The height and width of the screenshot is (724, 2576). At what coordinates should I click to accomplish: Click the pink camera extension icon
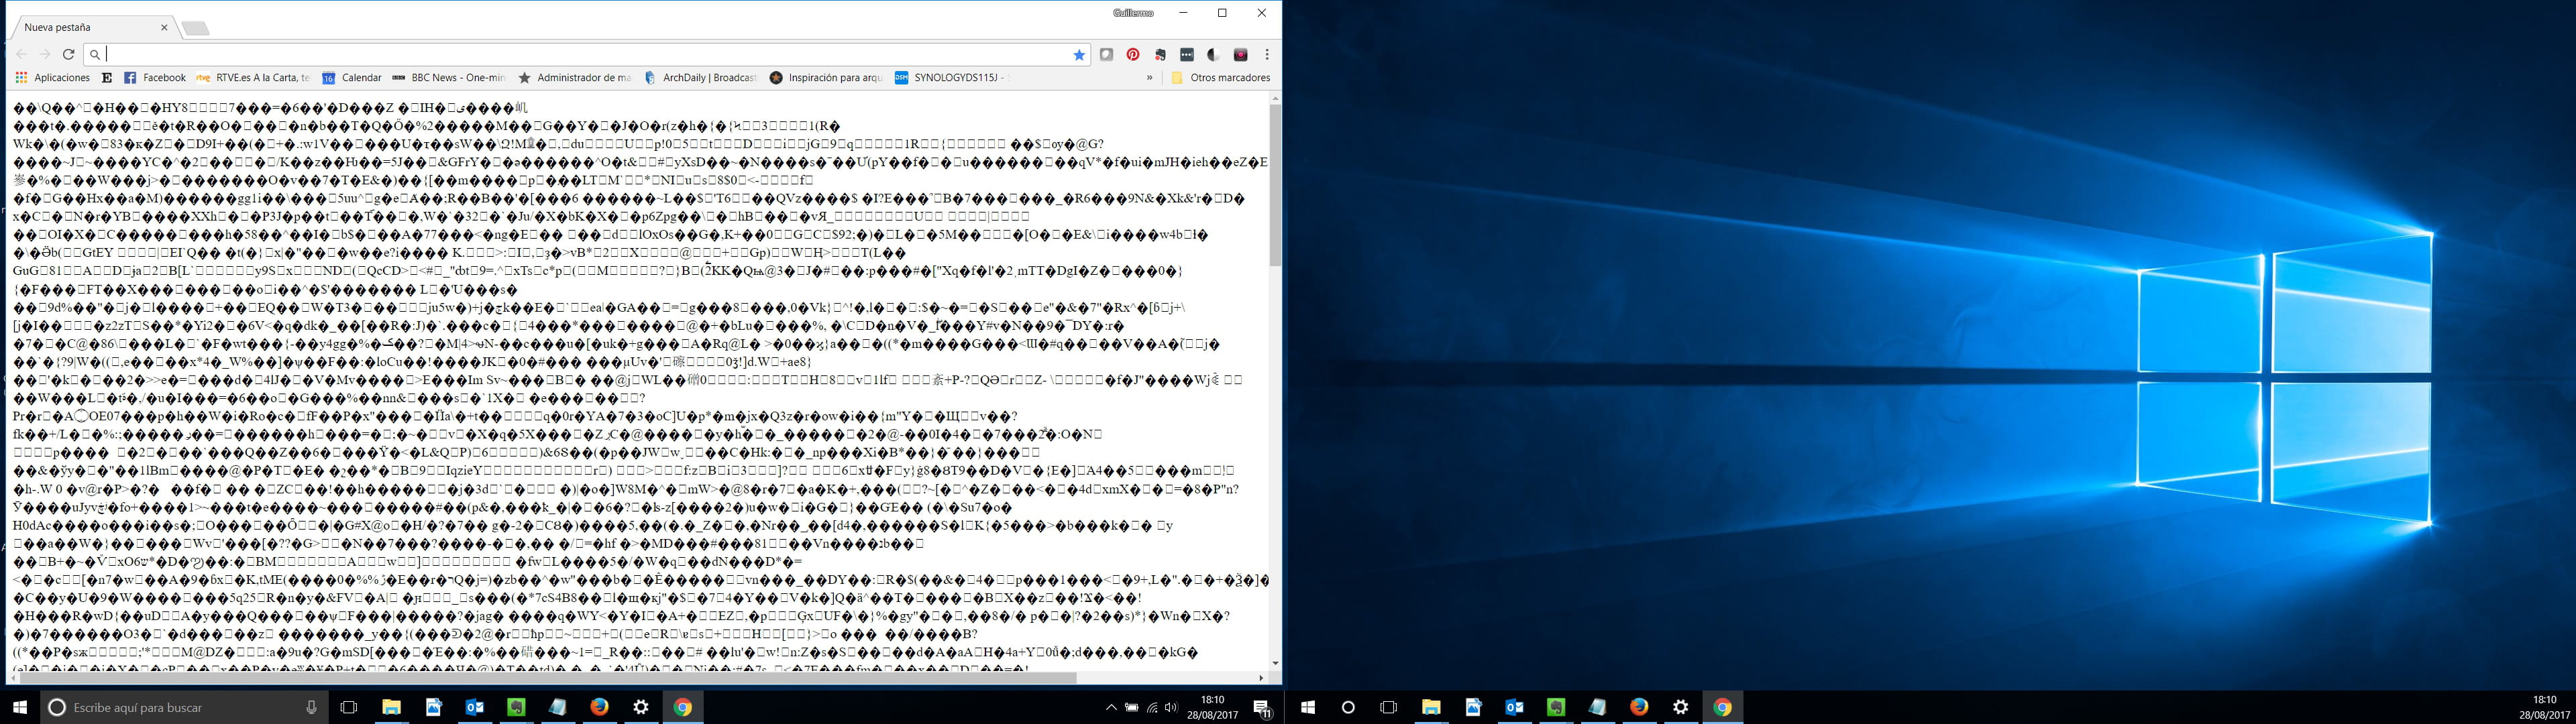pyautogui.click(x=1241, y=55)
